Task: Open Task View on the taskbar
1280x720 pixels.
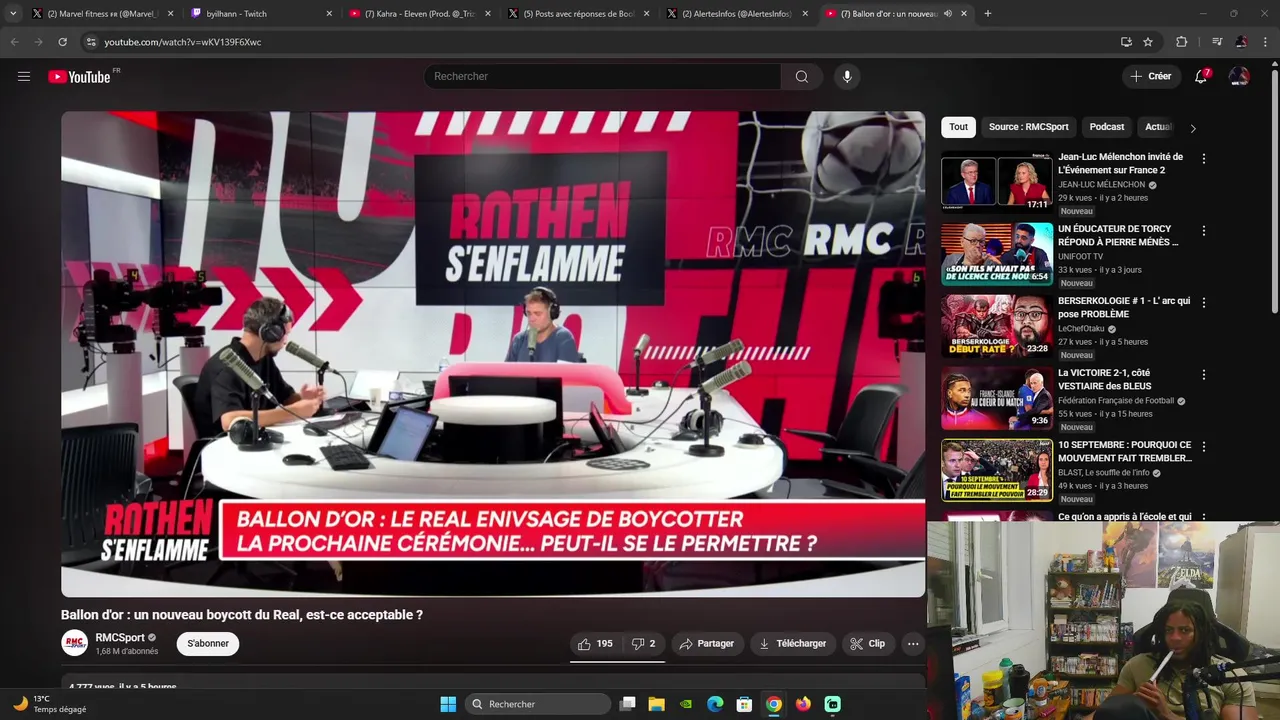Action: (627, 704)
